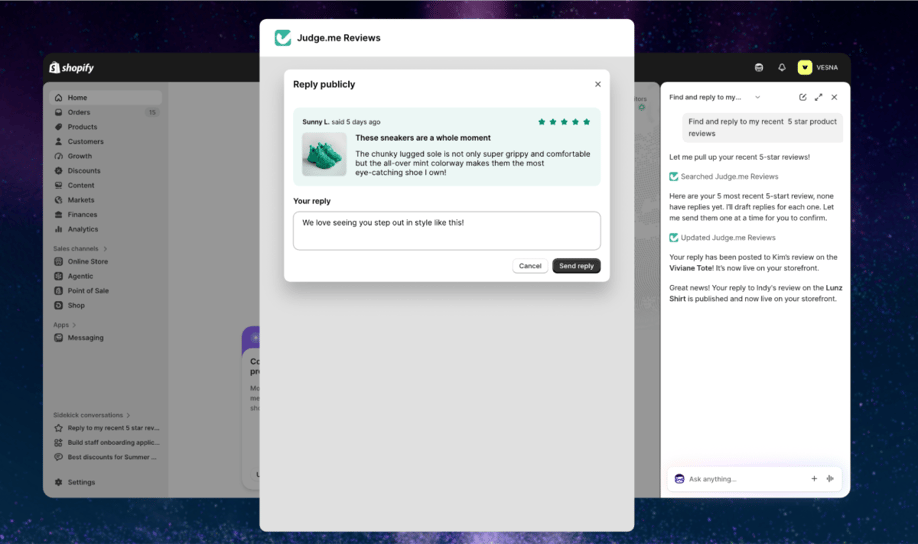Open Orders in the sidebar
Viewport: 918px width, 544px height.
[106, 112]
